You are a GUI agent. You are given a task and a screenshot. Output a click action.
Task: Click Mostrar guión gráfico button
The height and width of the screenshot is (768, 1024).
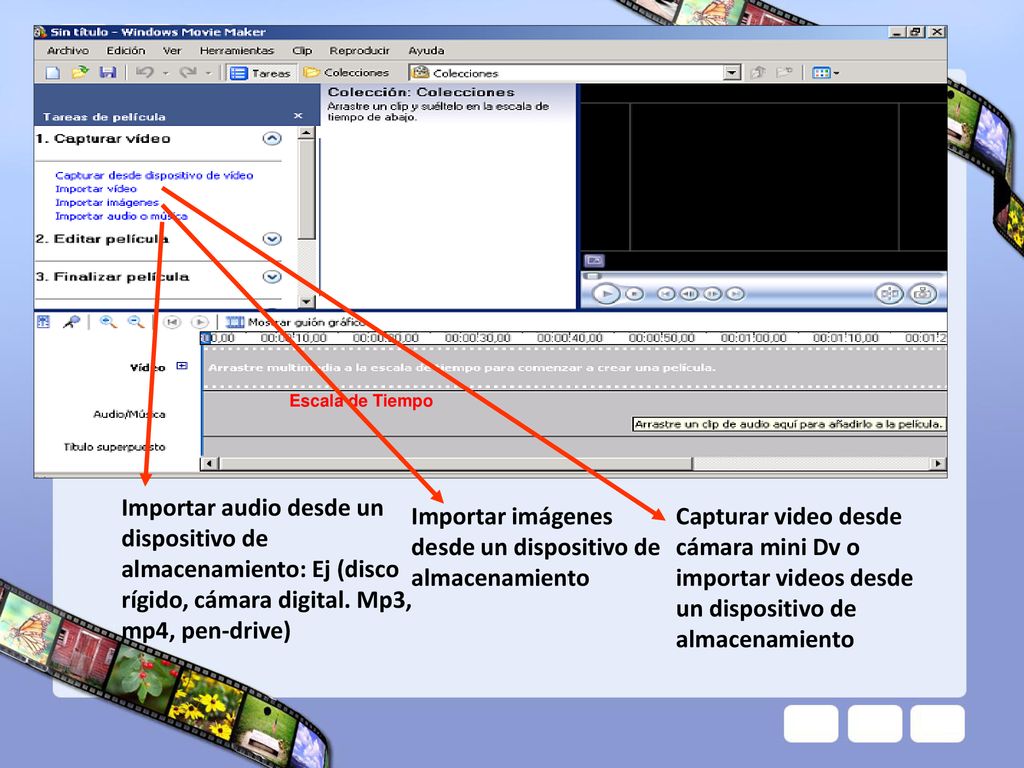[295, 322]
